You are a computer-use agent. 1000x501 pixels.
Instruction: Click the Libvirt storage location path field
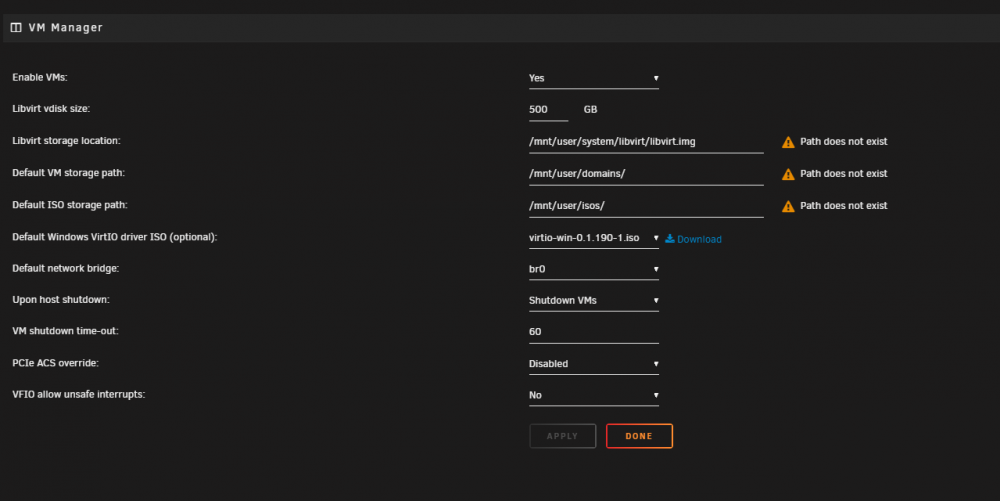[646, 142]
